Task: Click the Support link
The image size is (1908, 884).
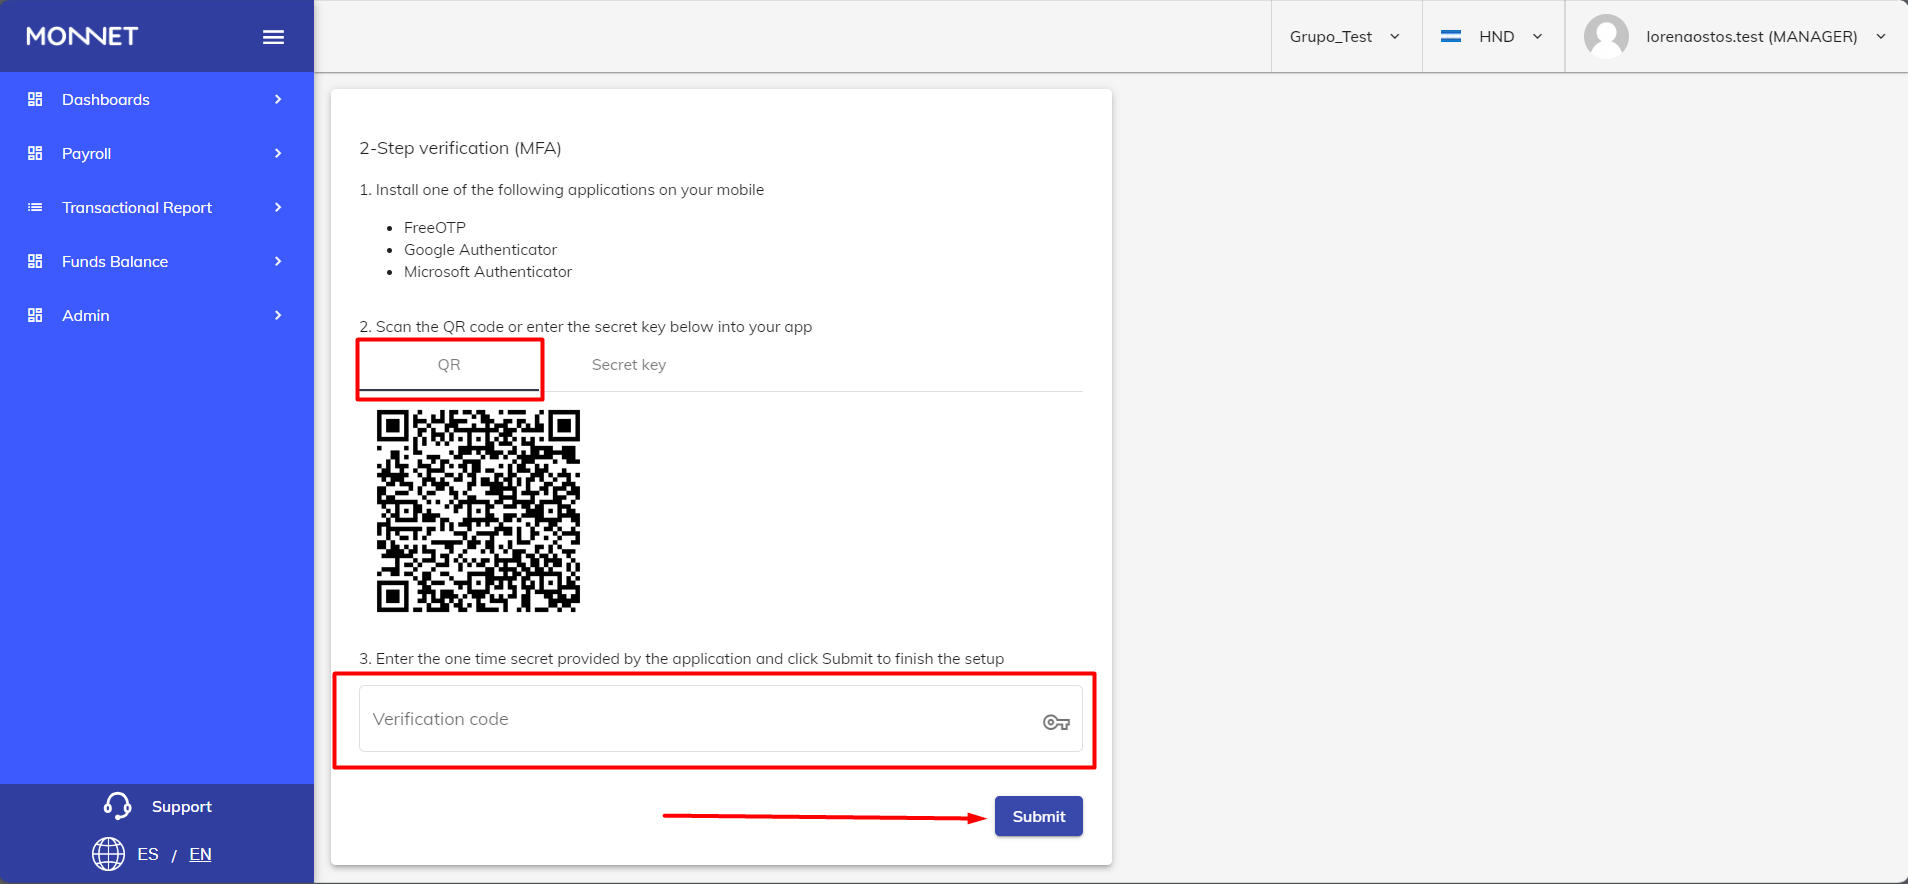Action: [181, 806]
